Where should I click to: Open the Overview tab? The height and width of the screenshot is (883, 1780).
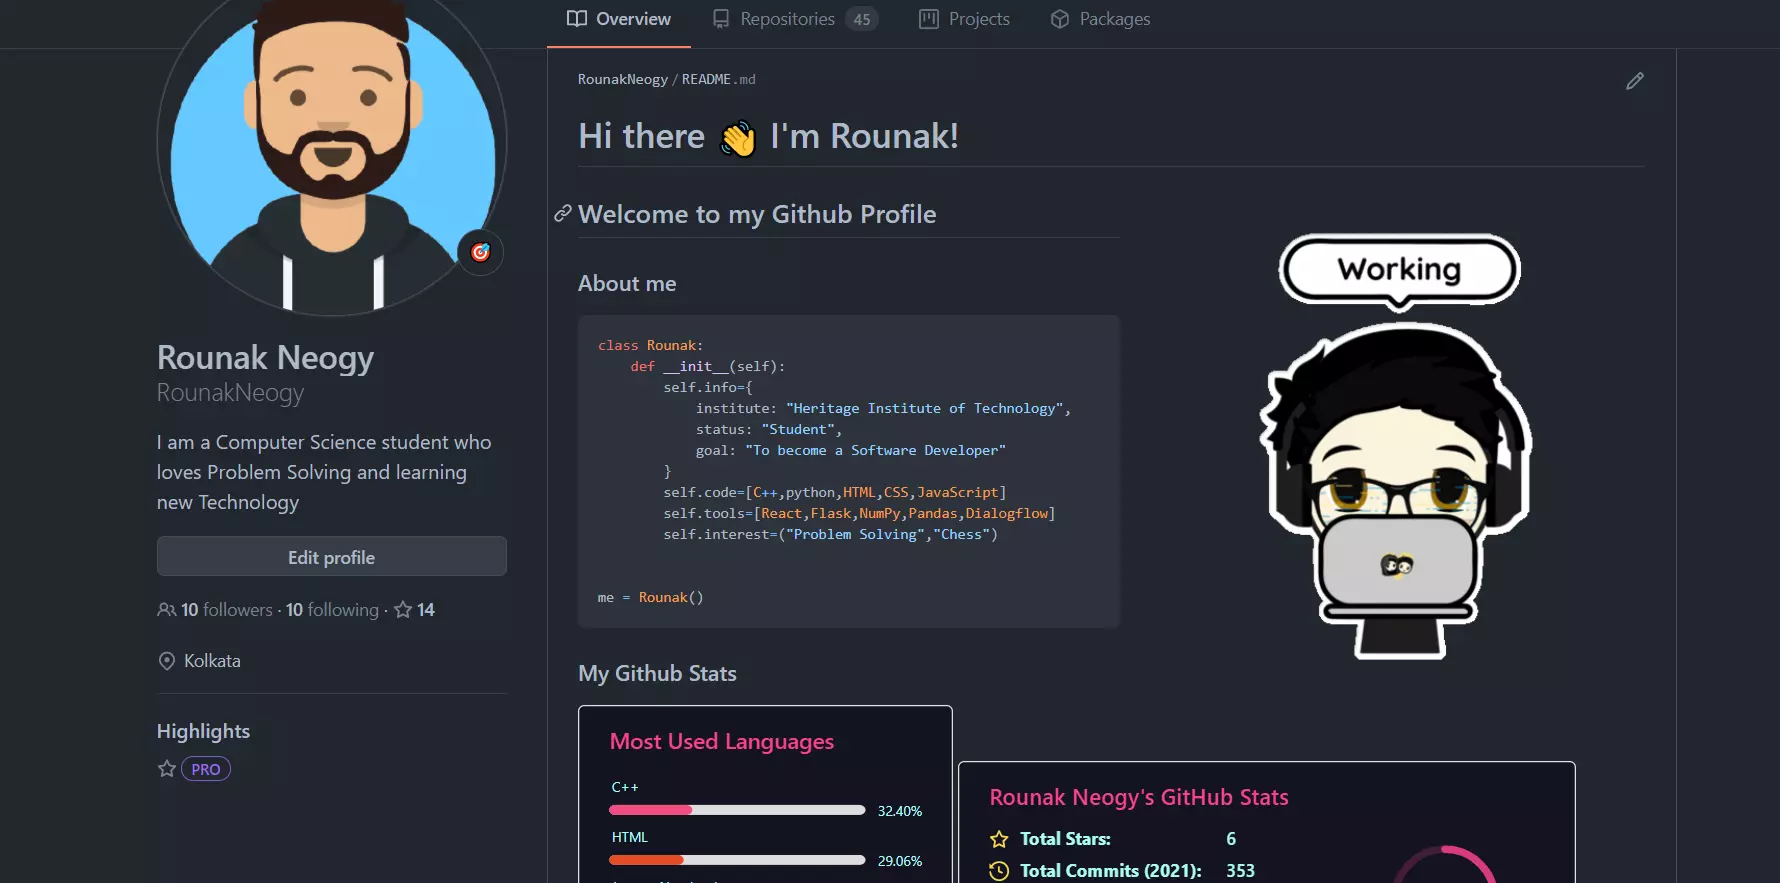click(x=619, y=19)
